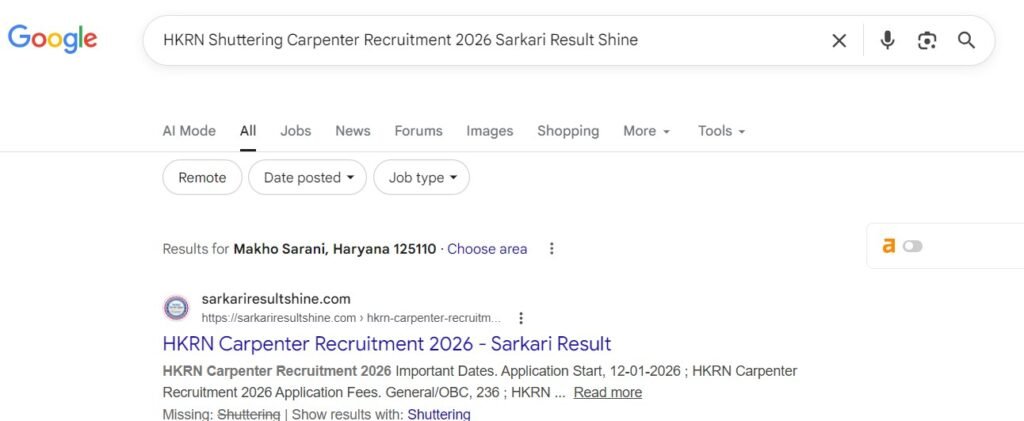The image size is (1024, 421).
Task: Toggle the orange 'a' extension switch
Action: pos(912,246)
